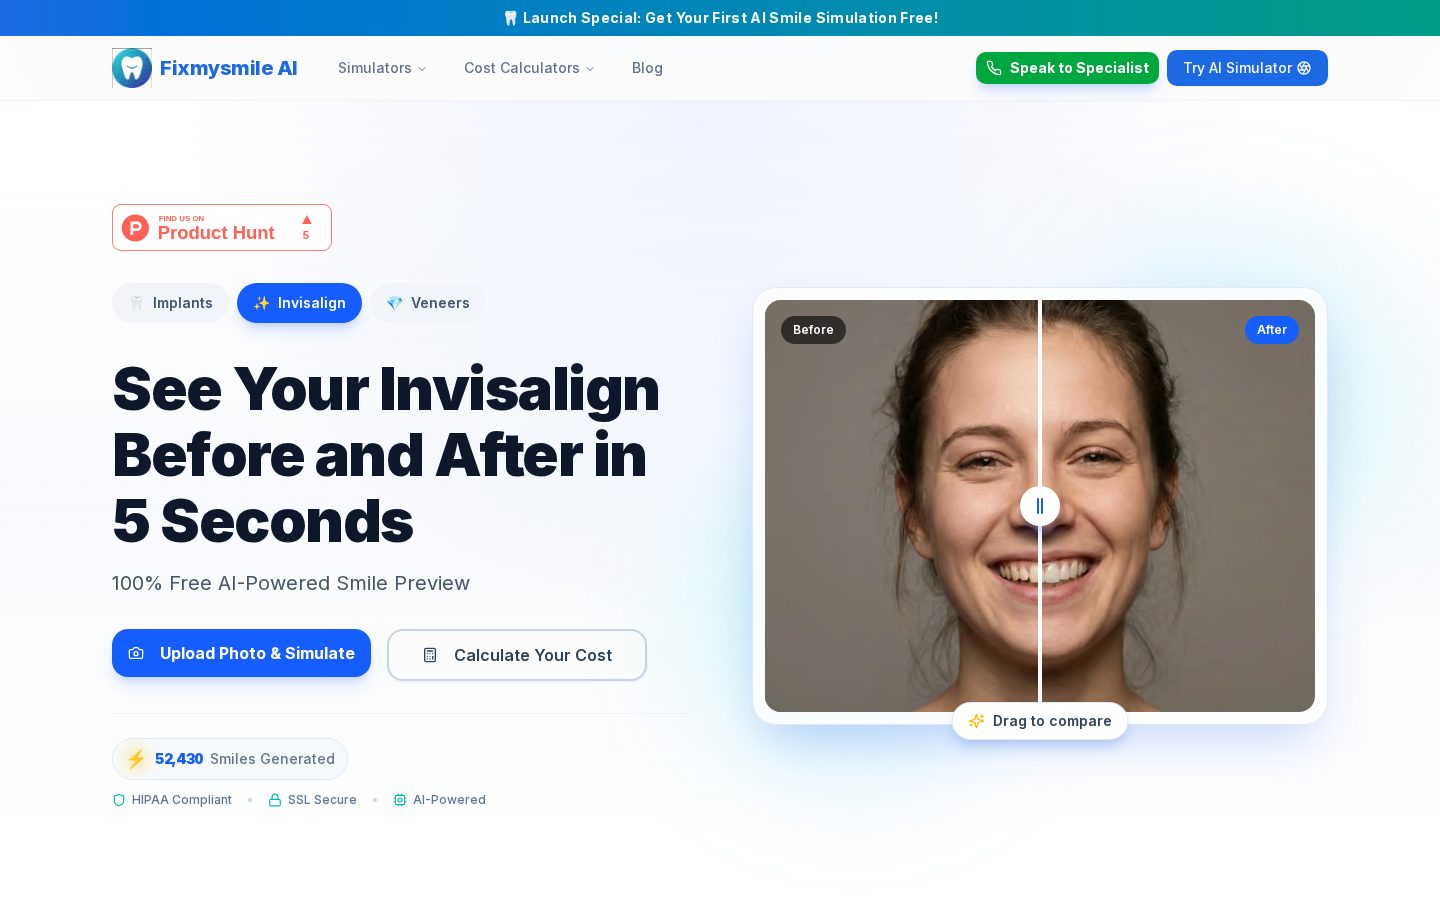This screenshot has height=900, width=1440.
Task: Select the Implants tab
Action: coord(170,303)
